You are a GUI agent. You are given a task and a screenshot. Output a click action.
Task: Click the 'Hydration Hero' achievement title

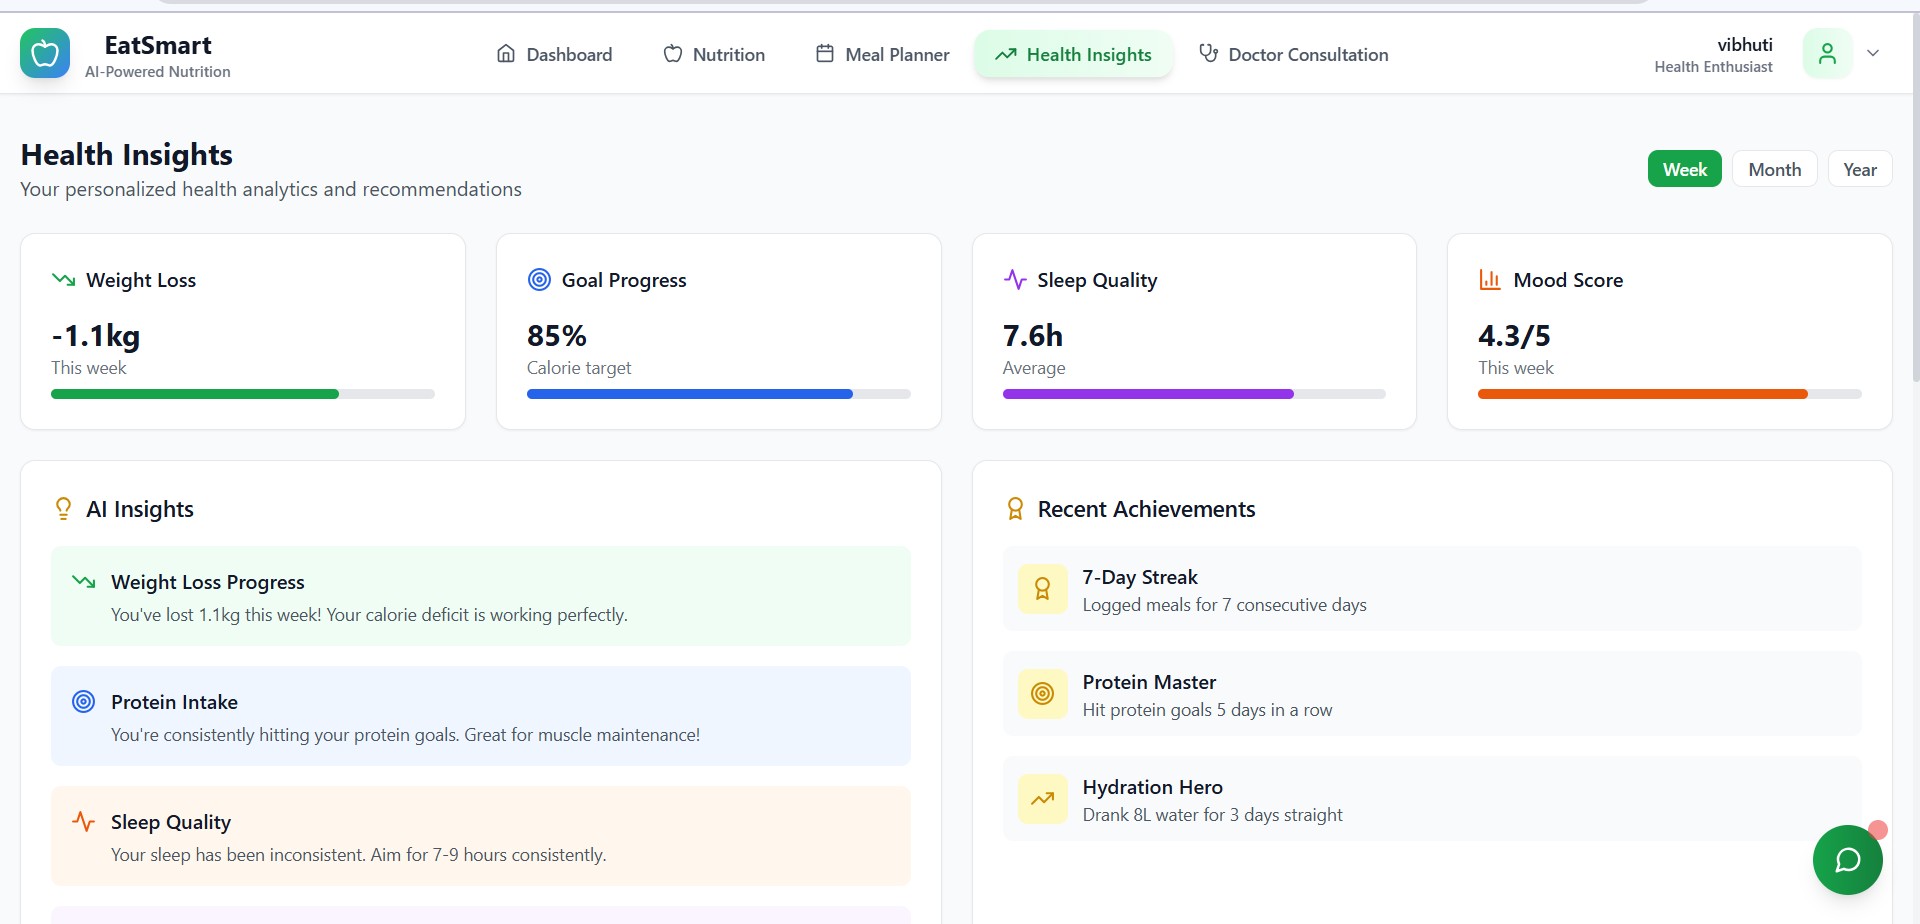(x=1153, y=787)
